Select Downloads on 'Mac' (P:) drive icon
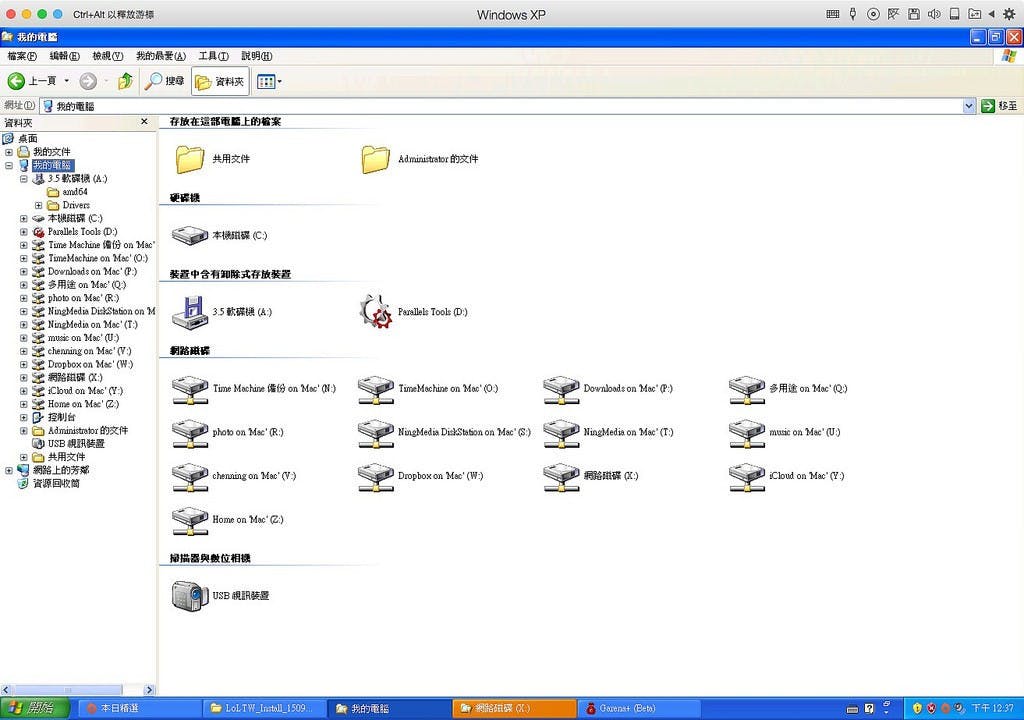Image resolution: width=1024 pixels, height=720 pixels. 561,390
